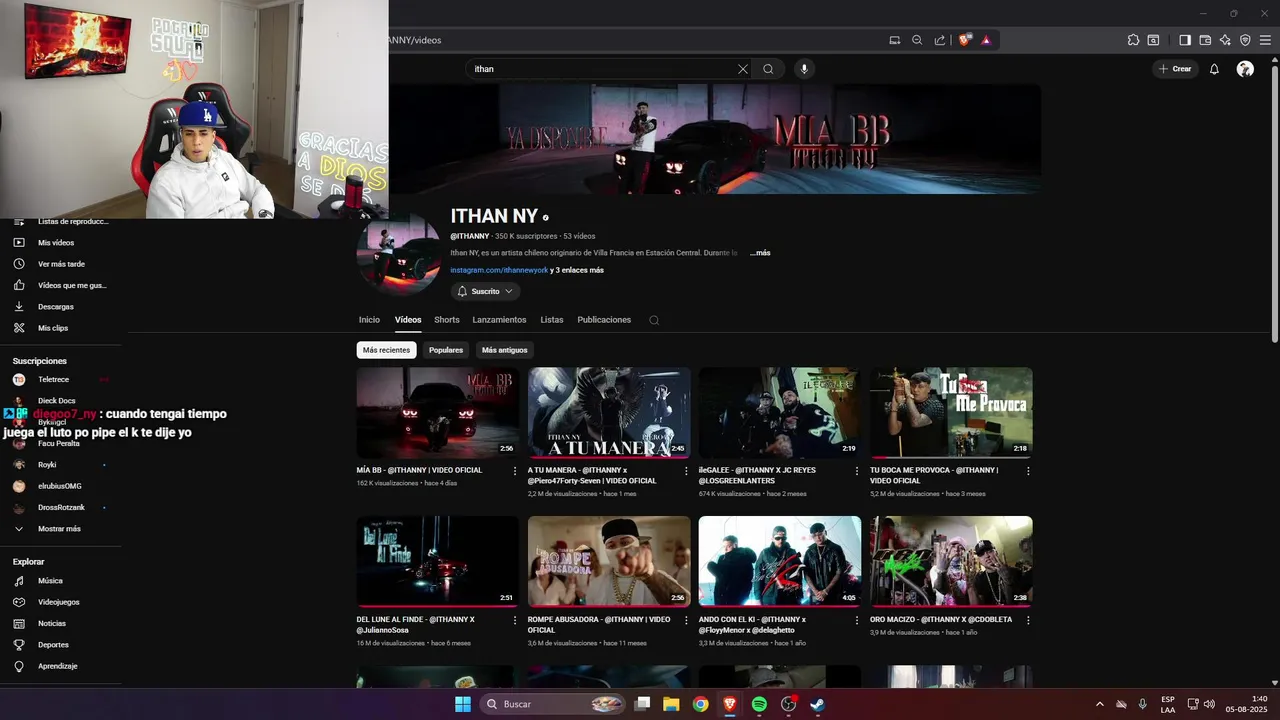
Task: Open the Leo AI sparkle icon
Action: pyautogui.click(x=1225, y=40)
